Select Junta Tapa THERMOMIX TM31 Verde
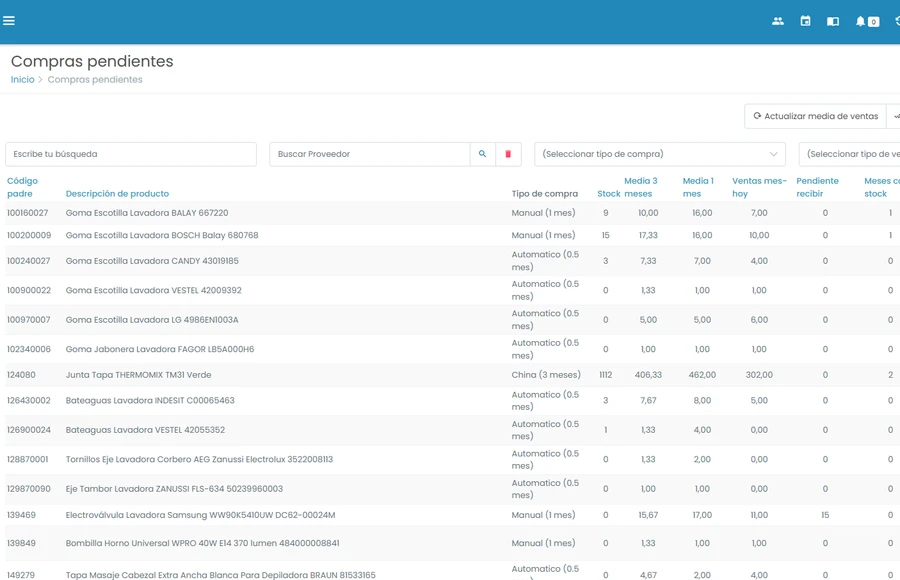Viewport: 900px width, 580px height. click(x=138, y=374)
